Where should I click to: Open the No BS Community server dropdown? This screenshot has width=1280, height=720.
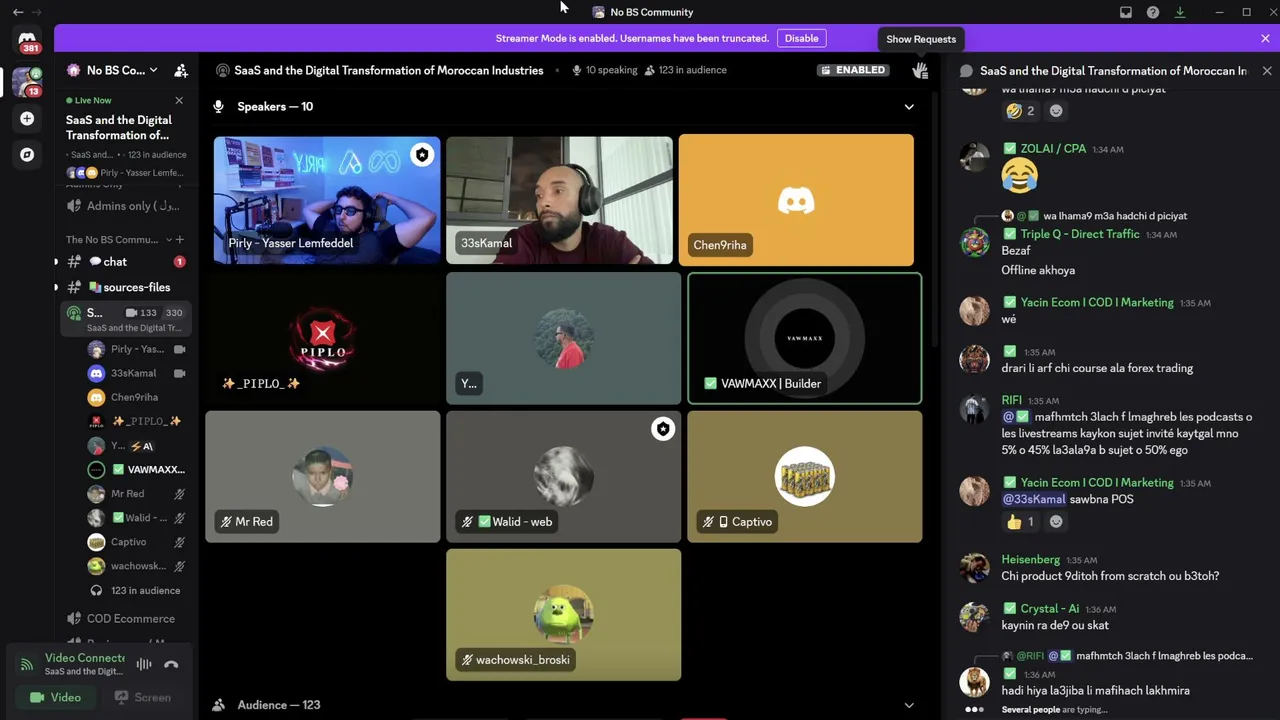point(113,70)
